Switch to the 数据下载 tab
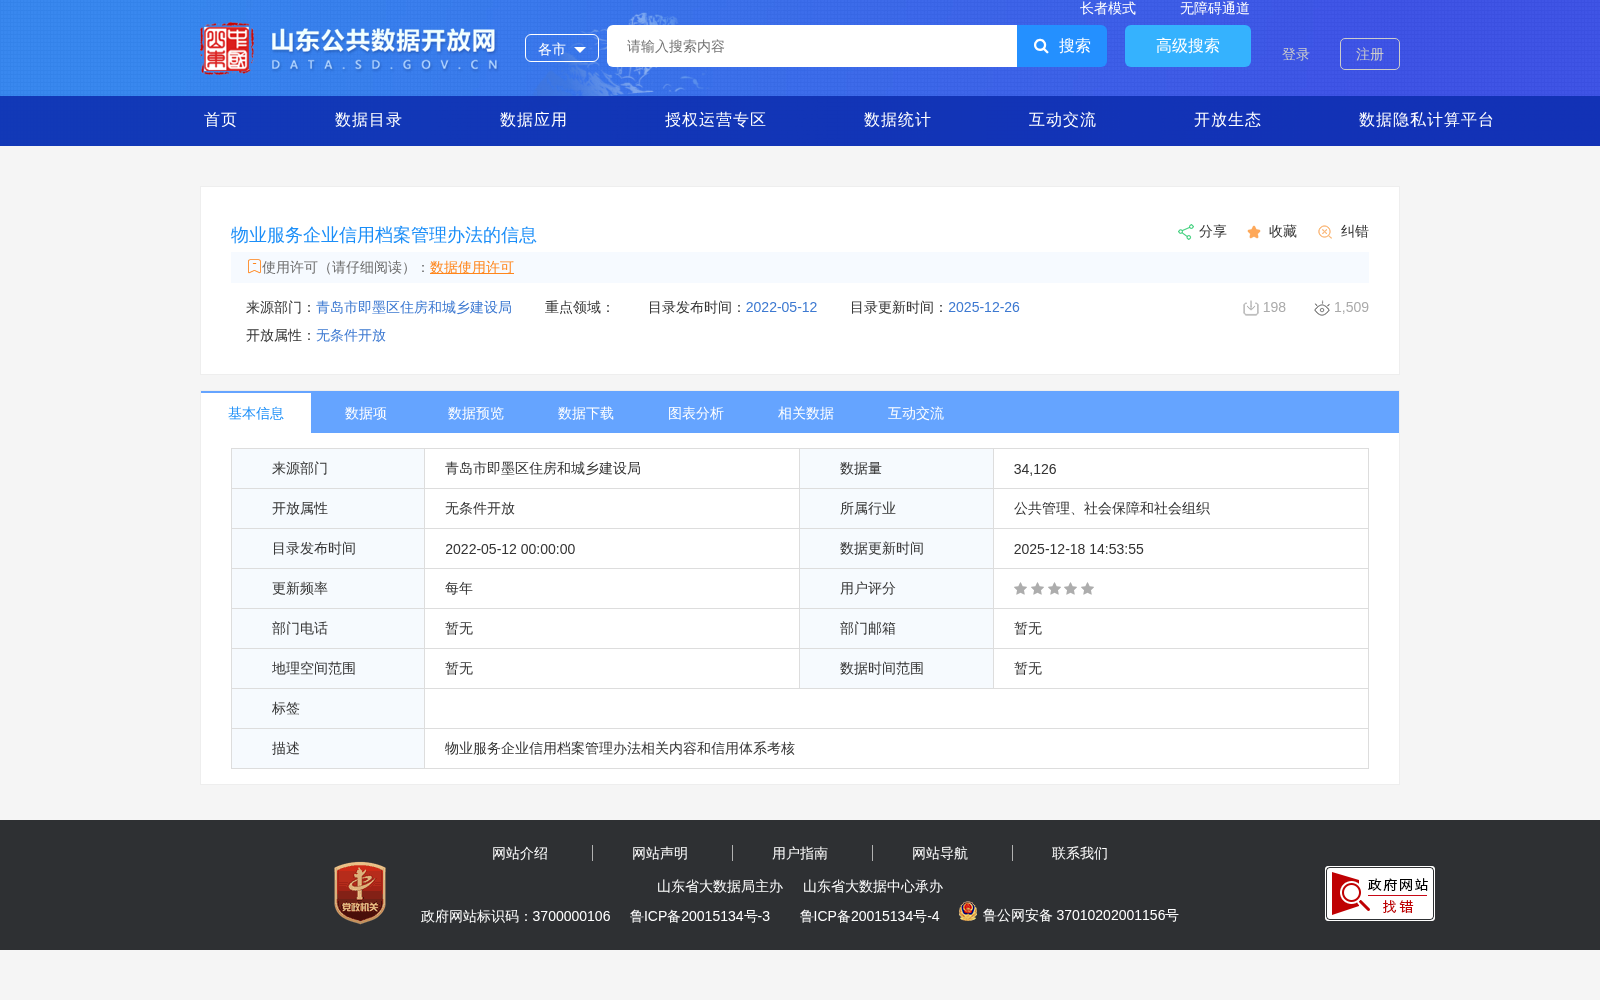The image size is (1600, 1000). [586, 413]
